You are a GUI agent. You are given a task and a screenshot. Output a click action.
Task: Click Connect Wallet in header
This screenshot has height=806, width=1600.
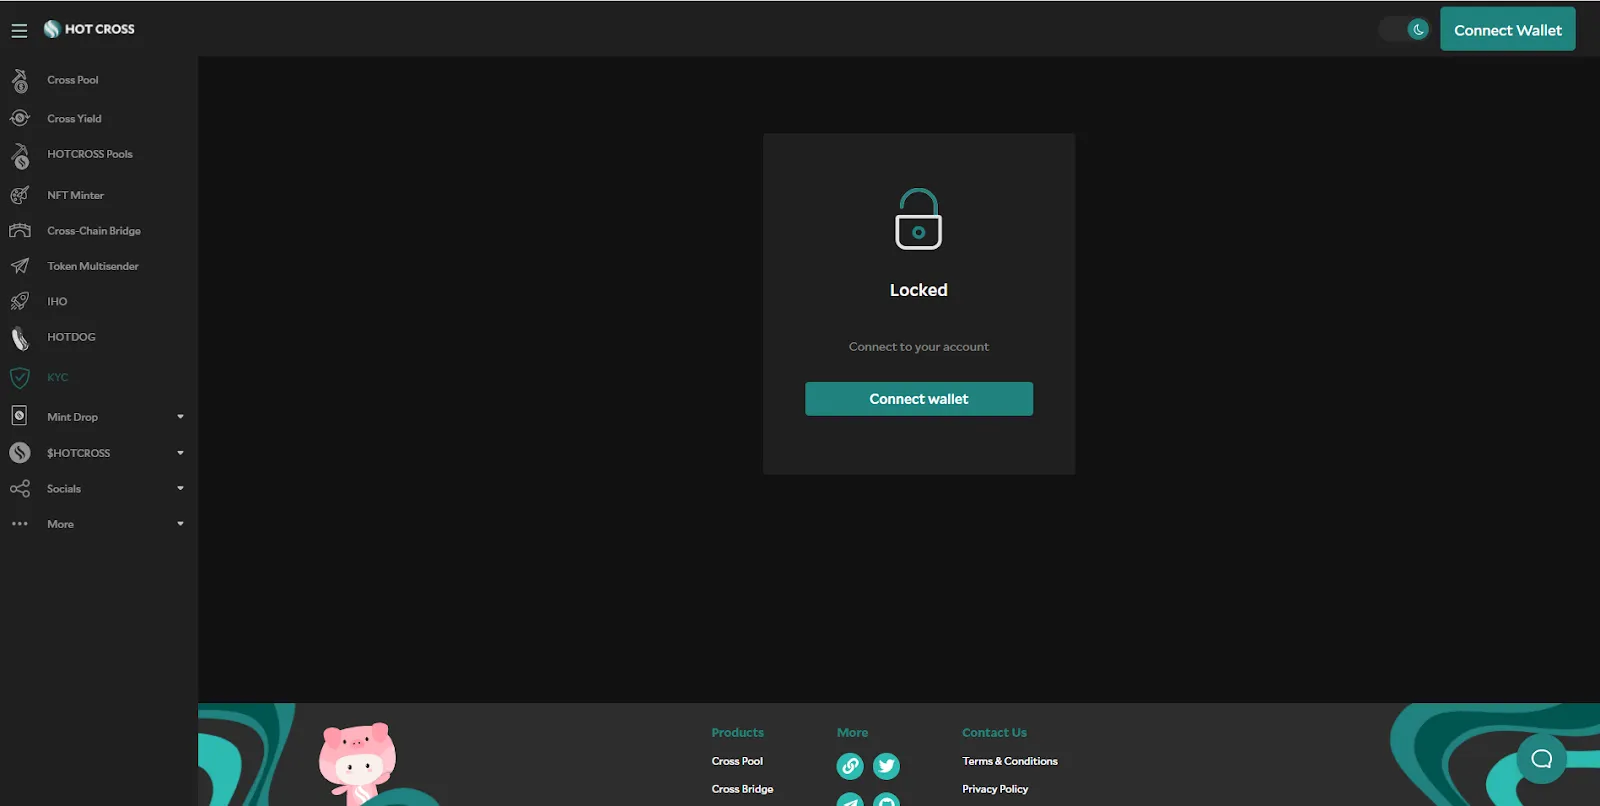pos(1507,29)
